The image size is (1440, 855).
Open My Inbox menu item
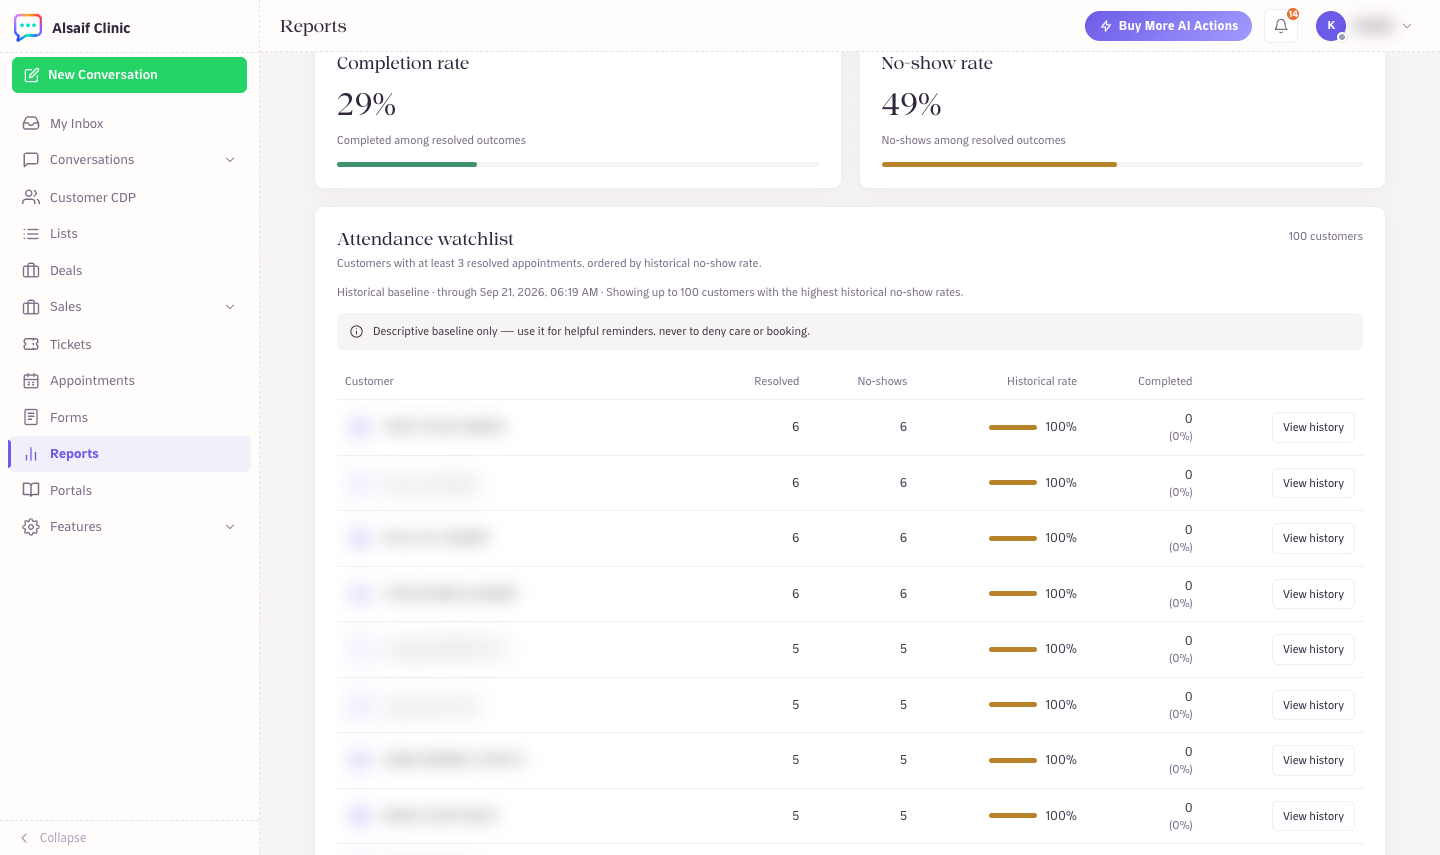129,123
